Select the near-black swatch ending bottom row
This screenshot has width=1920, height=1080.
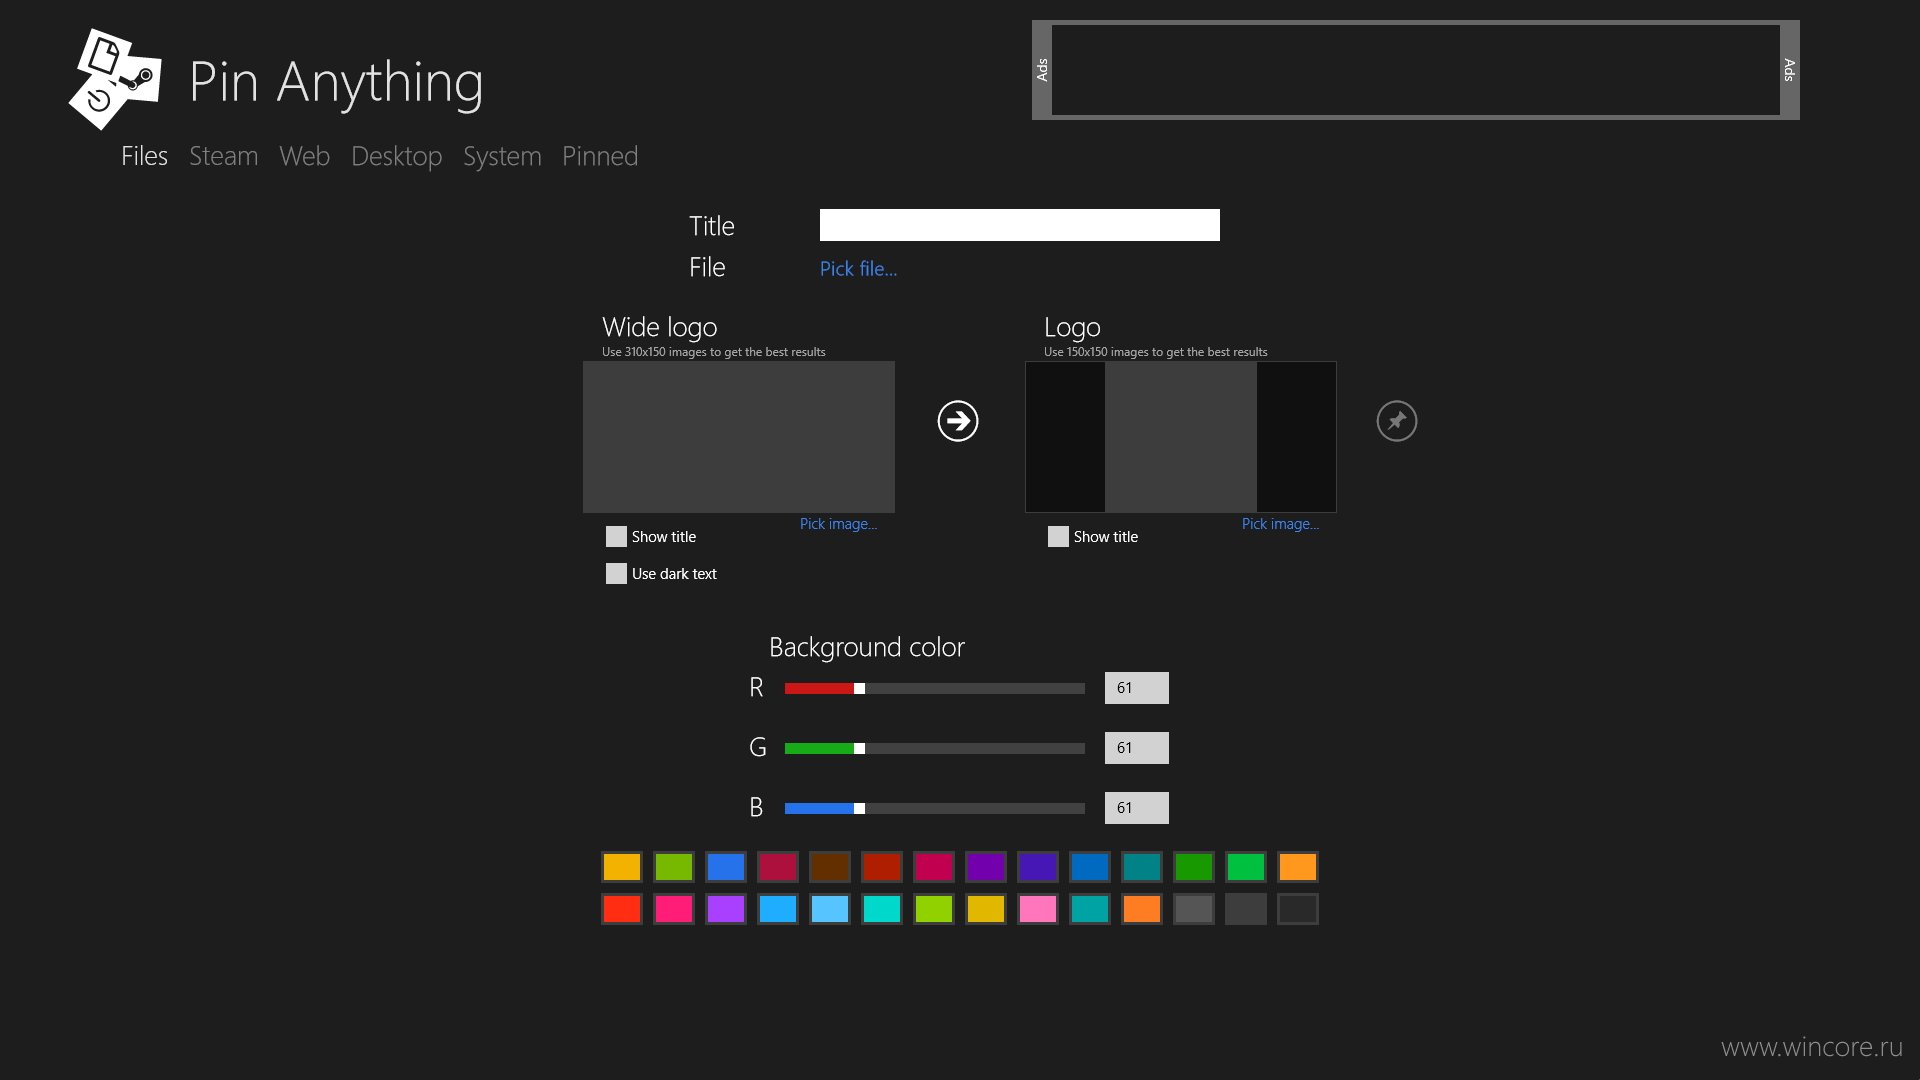point(1298,909)
